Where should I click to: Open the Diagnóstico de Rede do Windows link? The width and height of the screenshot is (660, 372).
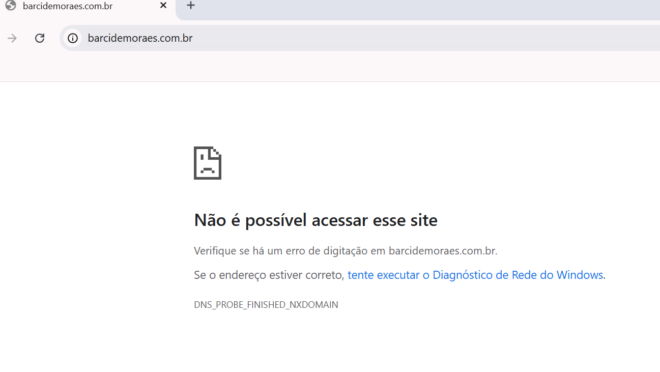[x=475, y=275]
